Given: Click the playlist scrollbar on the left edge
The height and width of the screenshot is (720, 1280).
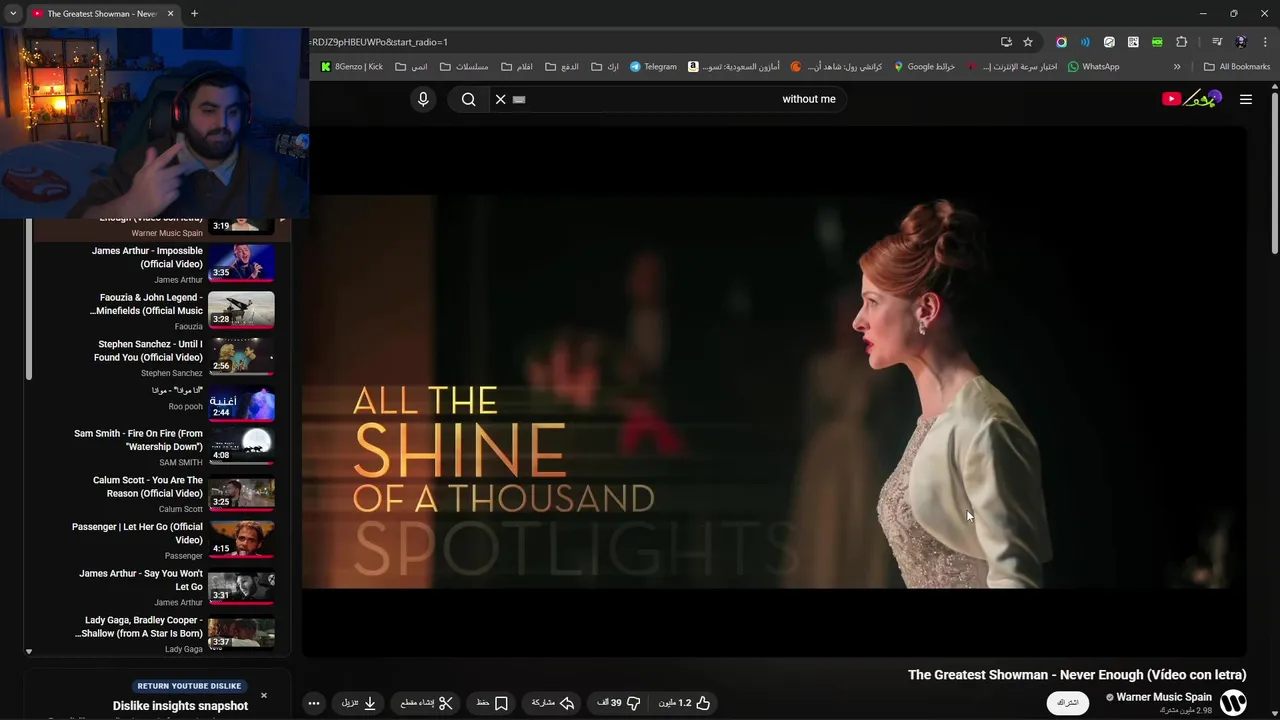Looking at the screenshot, I should (x=28, y=300).
